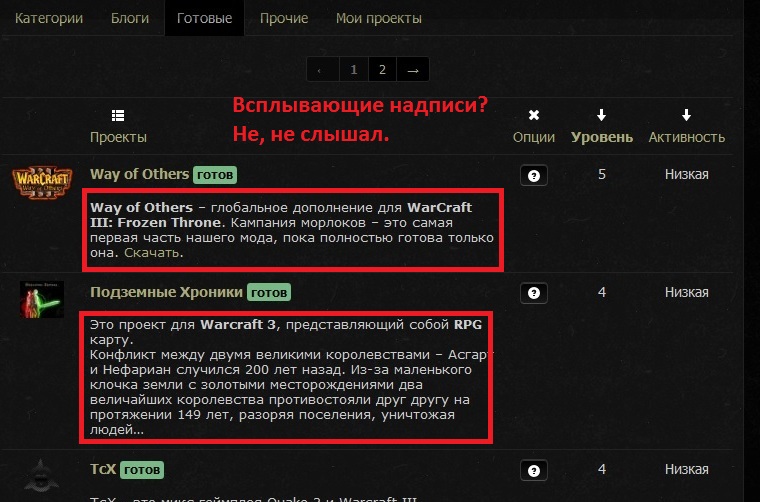Image resolution: width=760 pixels, height=502 pixels.
Task: Click Низкая activity in Подземные Хроники row
Action: [686, 292]
